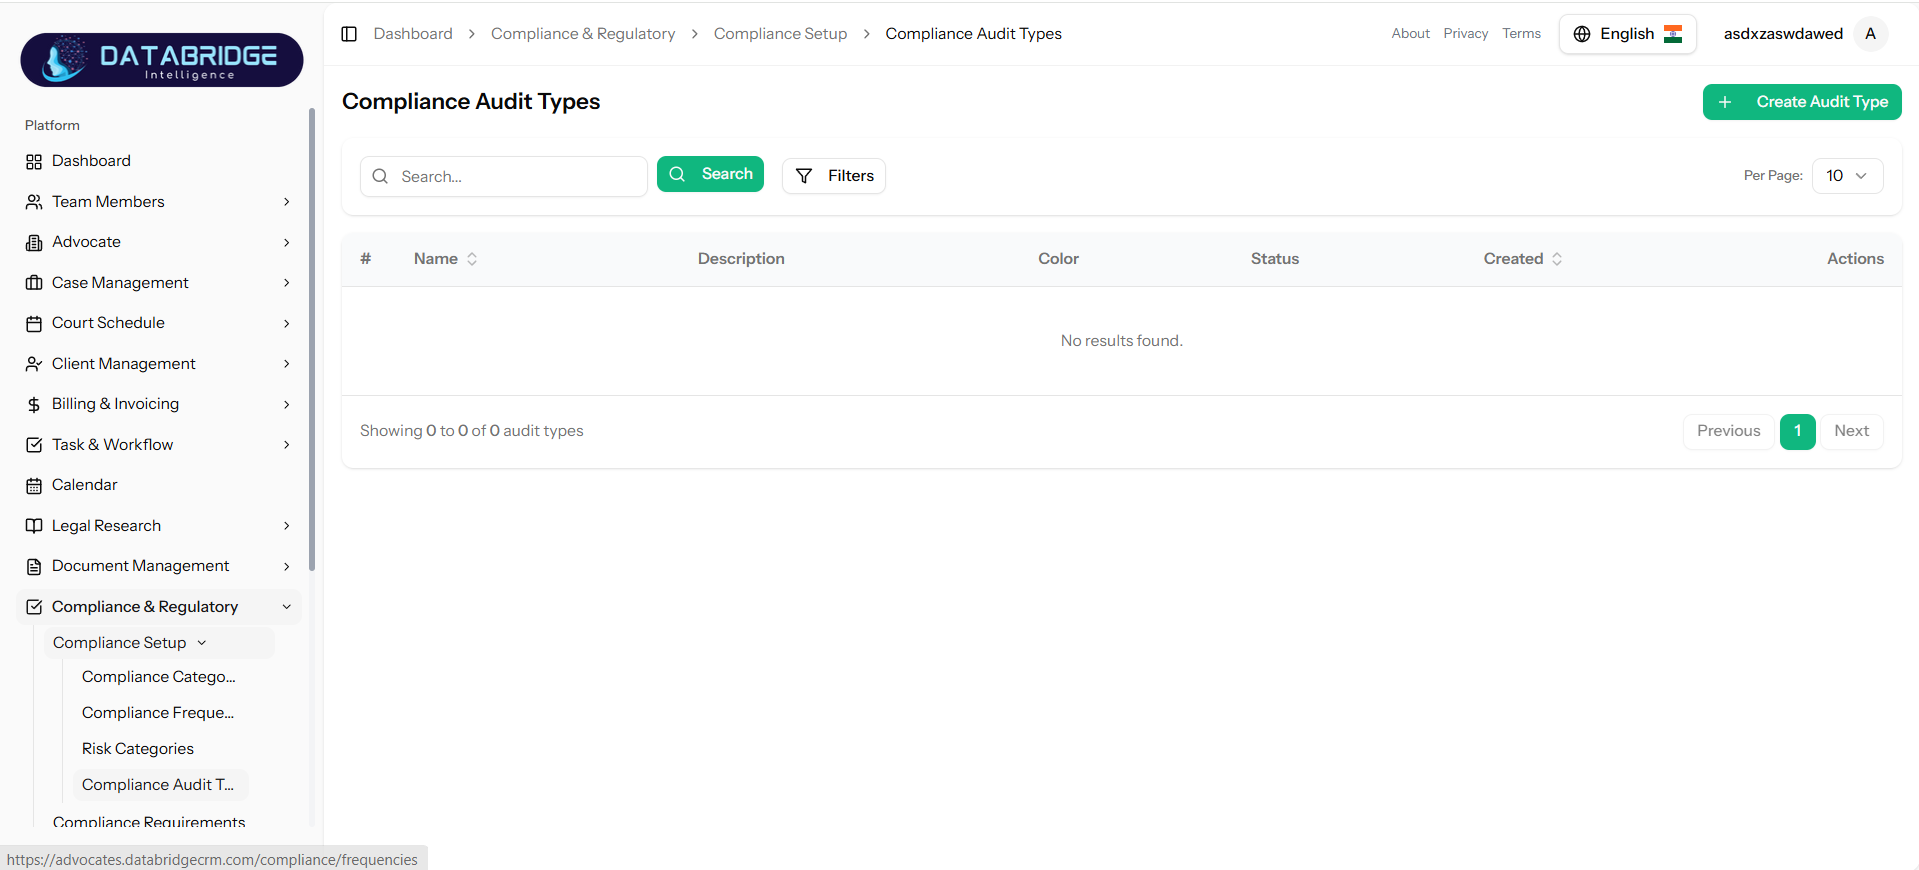Open the Dashboard sidebar item
This screenshot has width=1919, height=870.
point(158,162)
